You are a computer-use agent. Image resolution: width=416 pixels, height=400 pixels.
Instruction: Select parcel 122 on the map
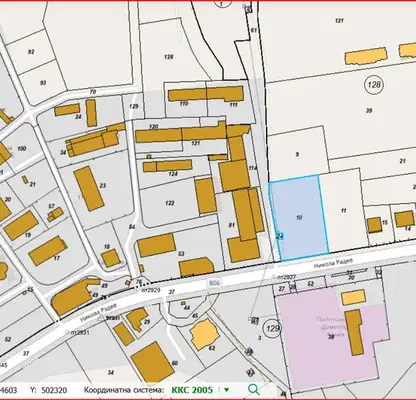click(170, 203)
